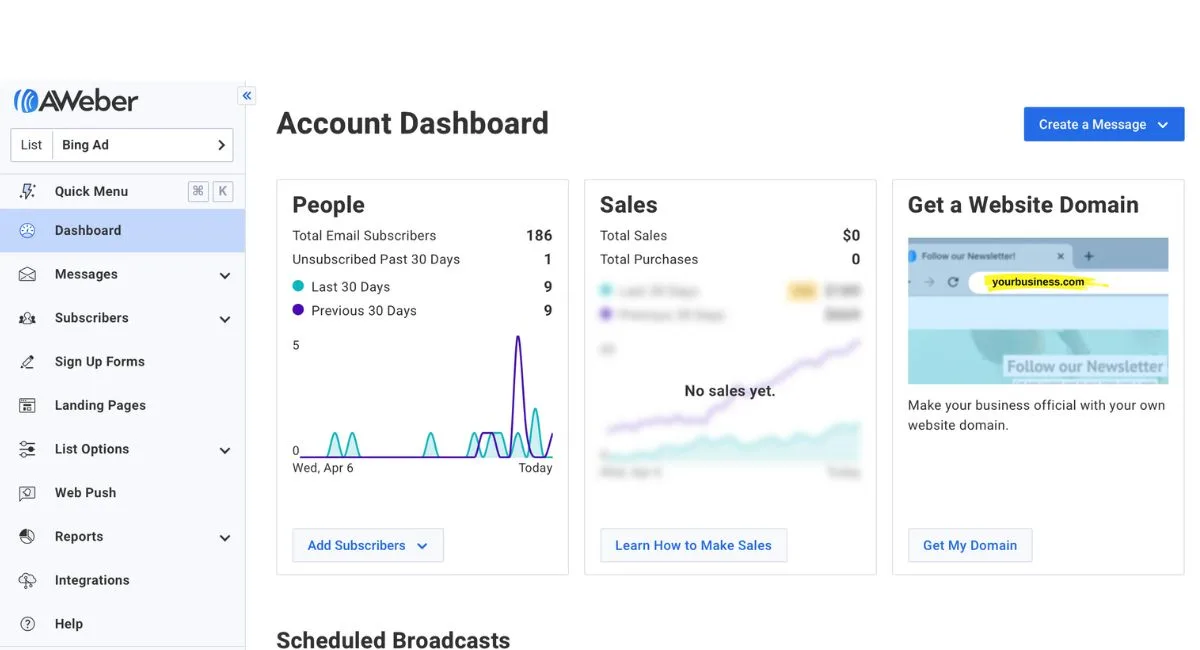
Task: Expand the Subscribers submenu chevron
Action: tap(225, 320)
